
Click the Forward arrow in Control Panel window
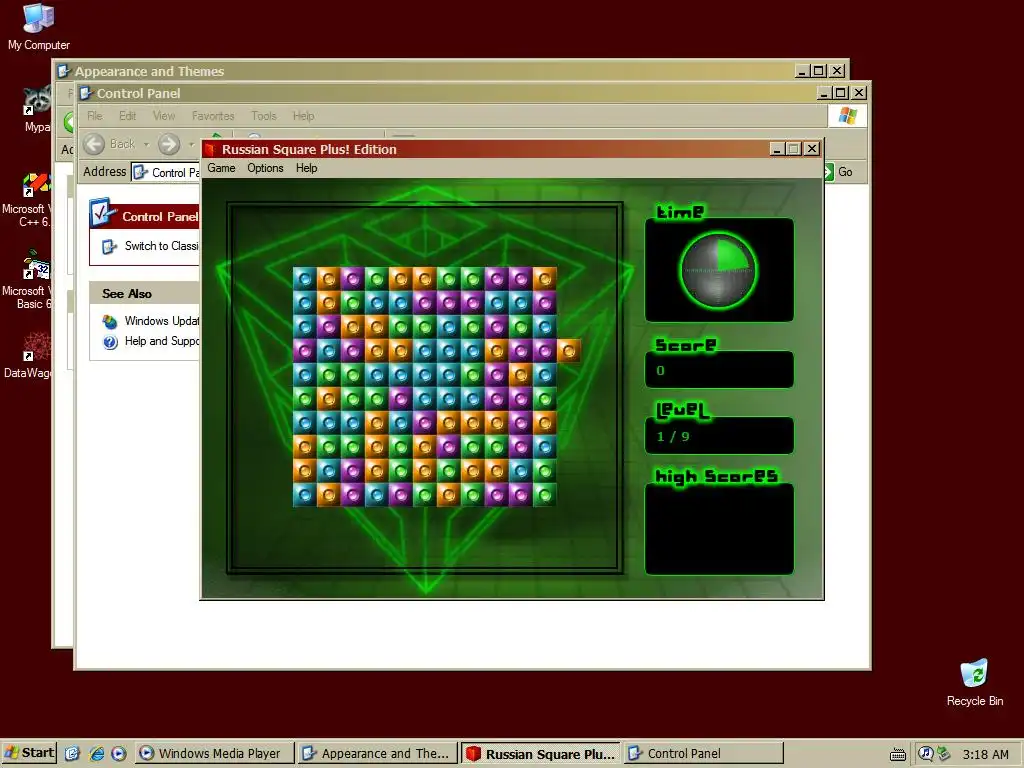(x=169, y=144)
